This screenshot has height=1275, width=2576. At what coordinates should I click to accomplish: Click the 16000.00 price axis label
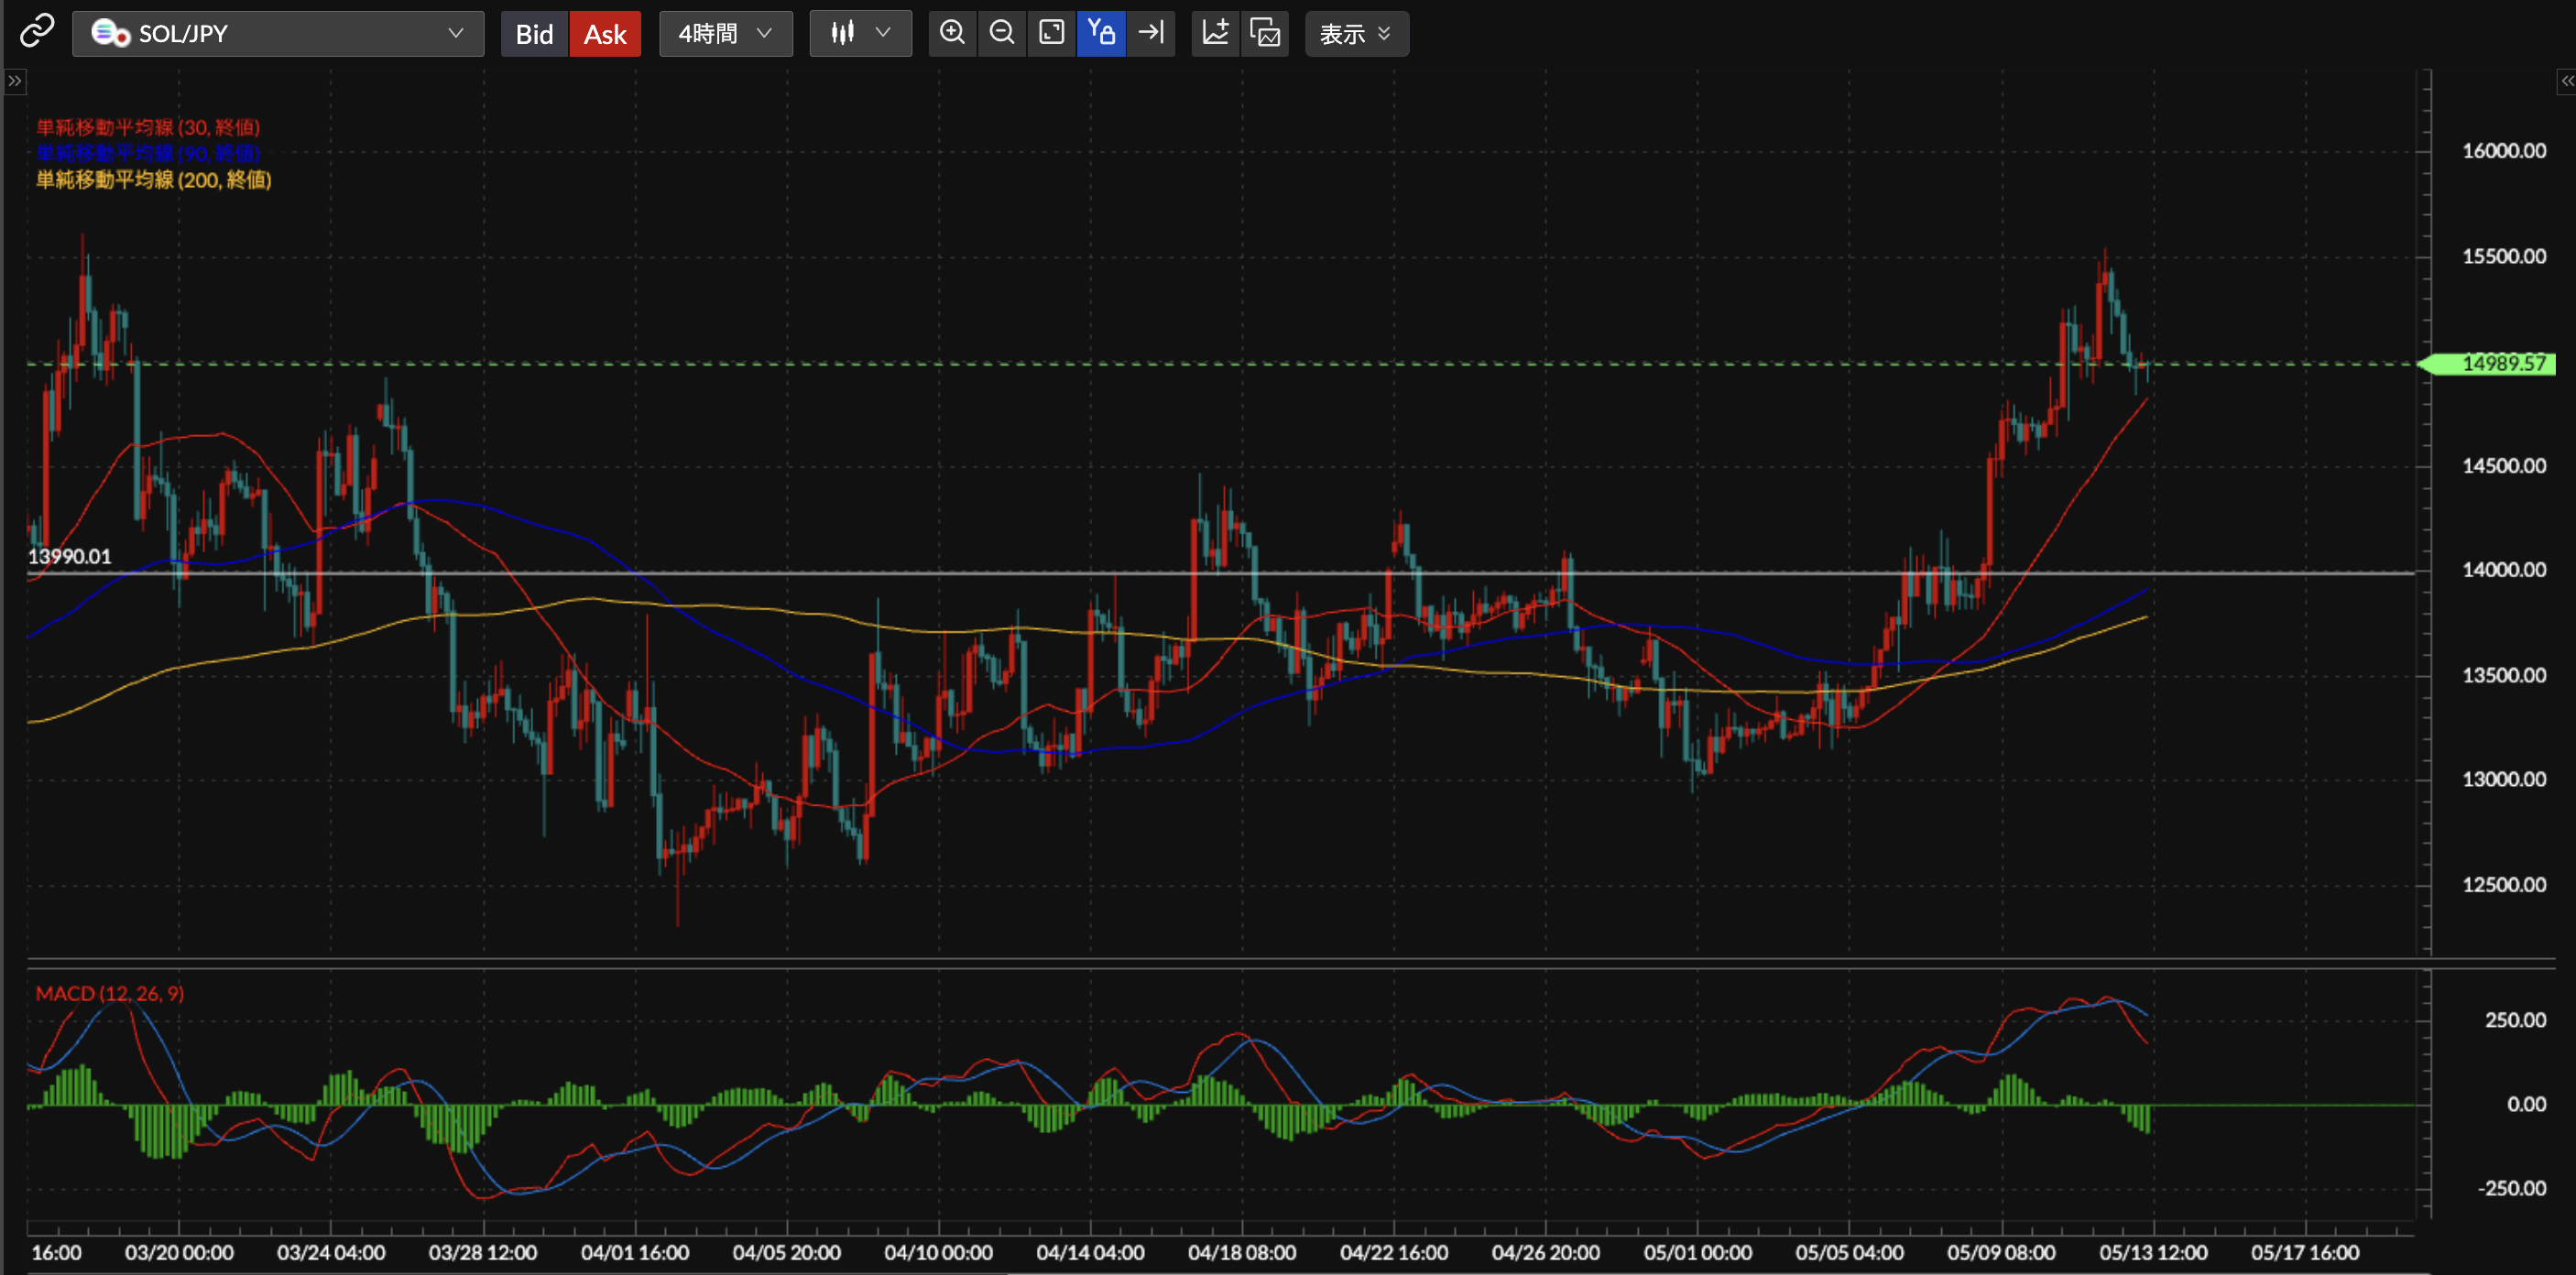click(x=2504, y=151)
